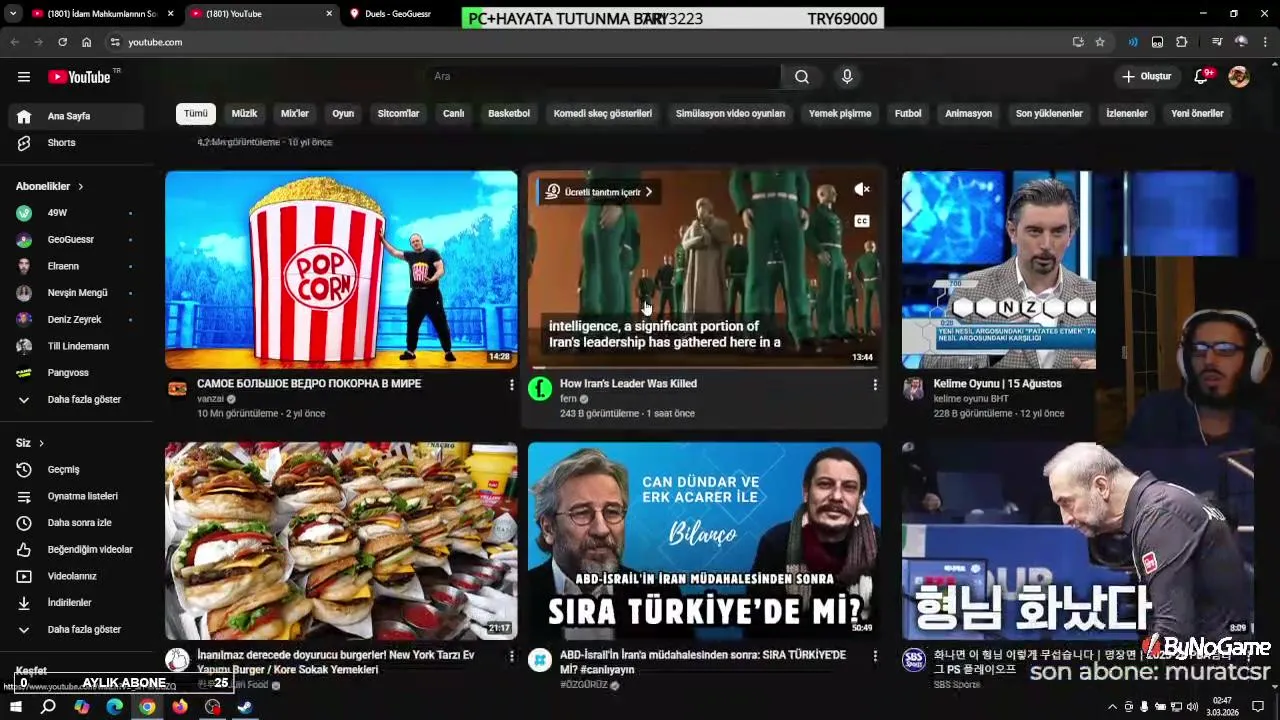Open the GeoGuessr channel subscription
Image resolution: width=1280 pixels, height=720 pixels.
[78, 240]
